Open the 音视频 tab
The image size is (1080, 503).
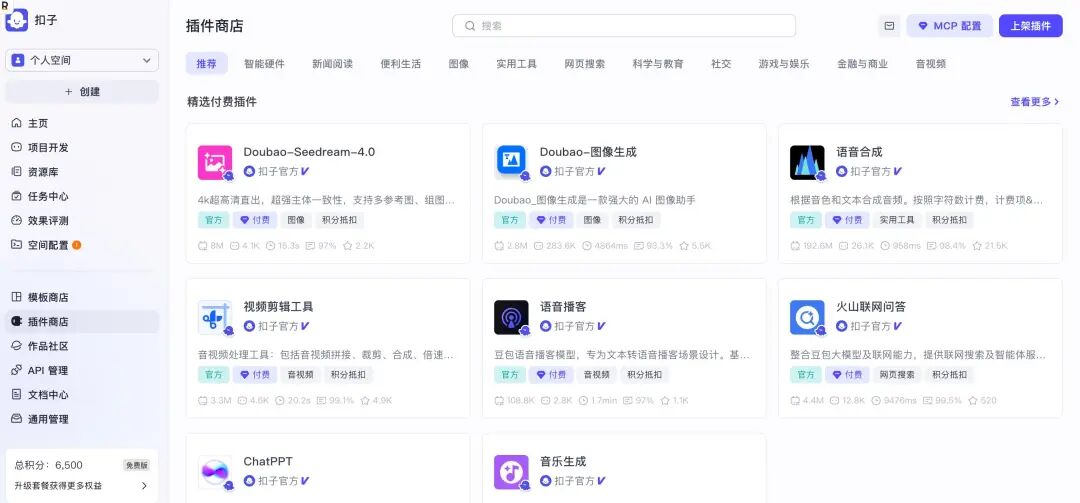coord(931,63)
